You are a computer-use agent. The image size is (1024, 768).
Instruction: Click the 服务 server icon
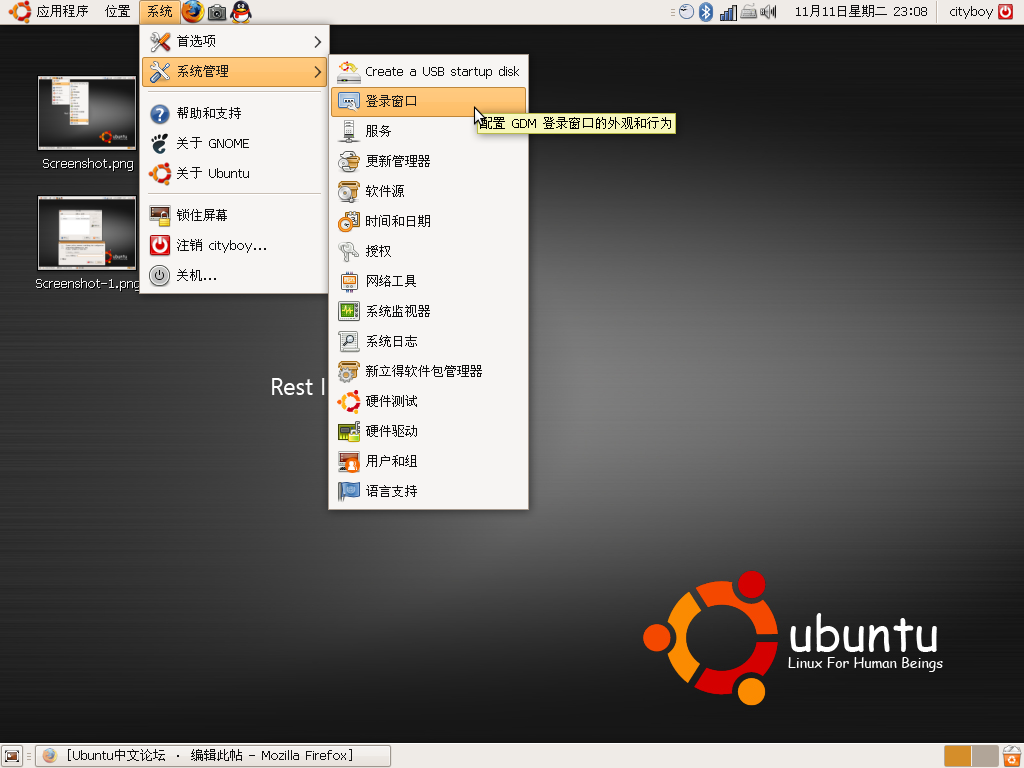[x=349, y=131]
